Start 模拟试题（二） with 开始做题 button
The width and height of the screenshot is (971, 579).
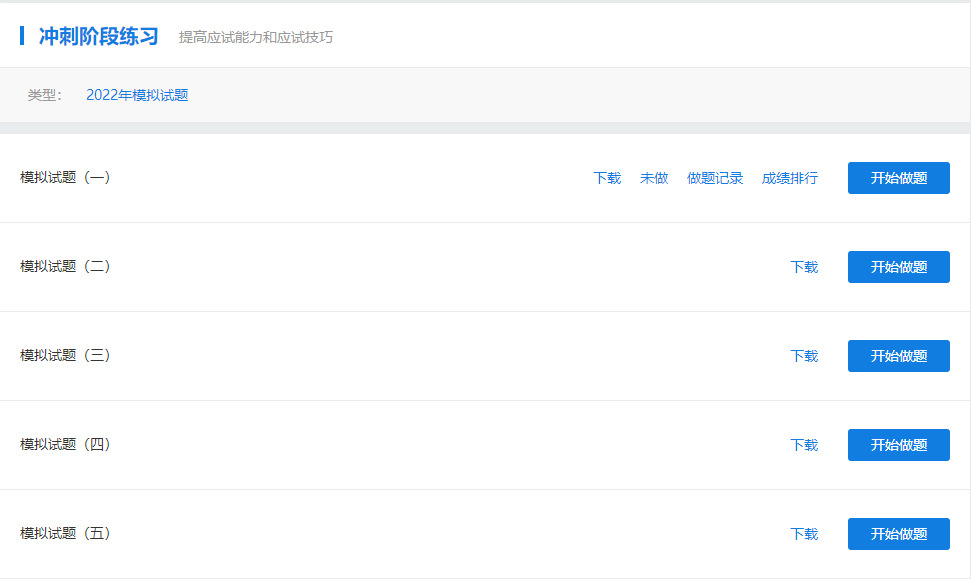(x=898, y=267)
